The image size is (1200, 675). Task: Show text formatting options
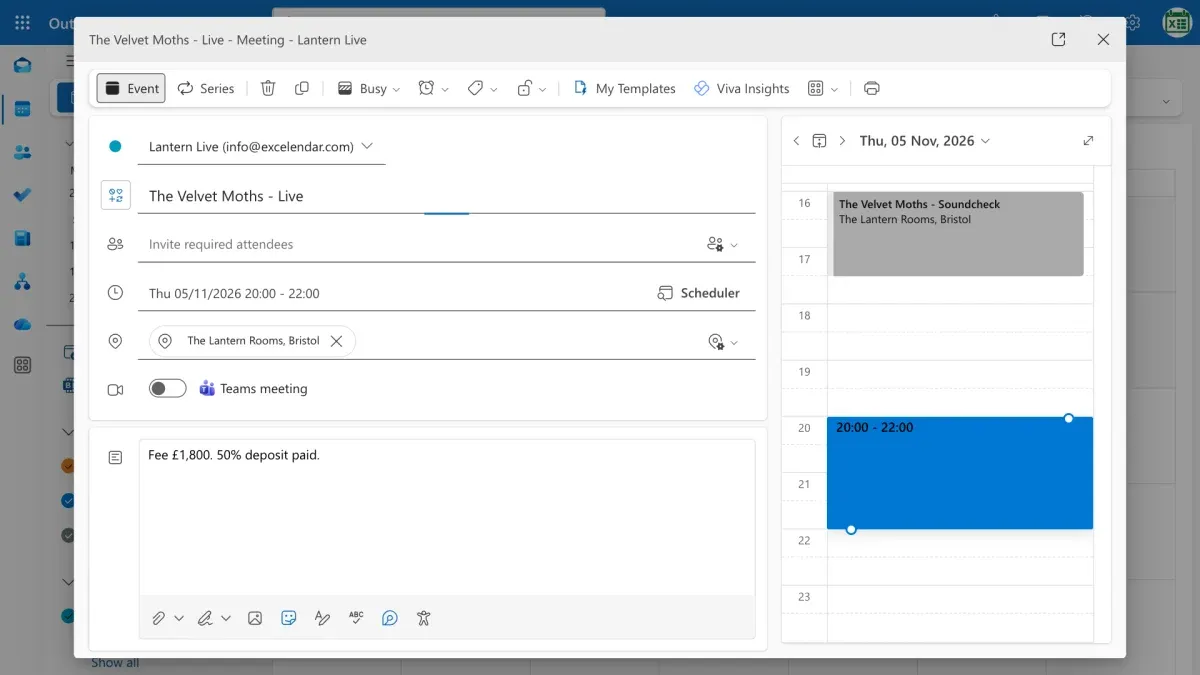coord(322,618)
